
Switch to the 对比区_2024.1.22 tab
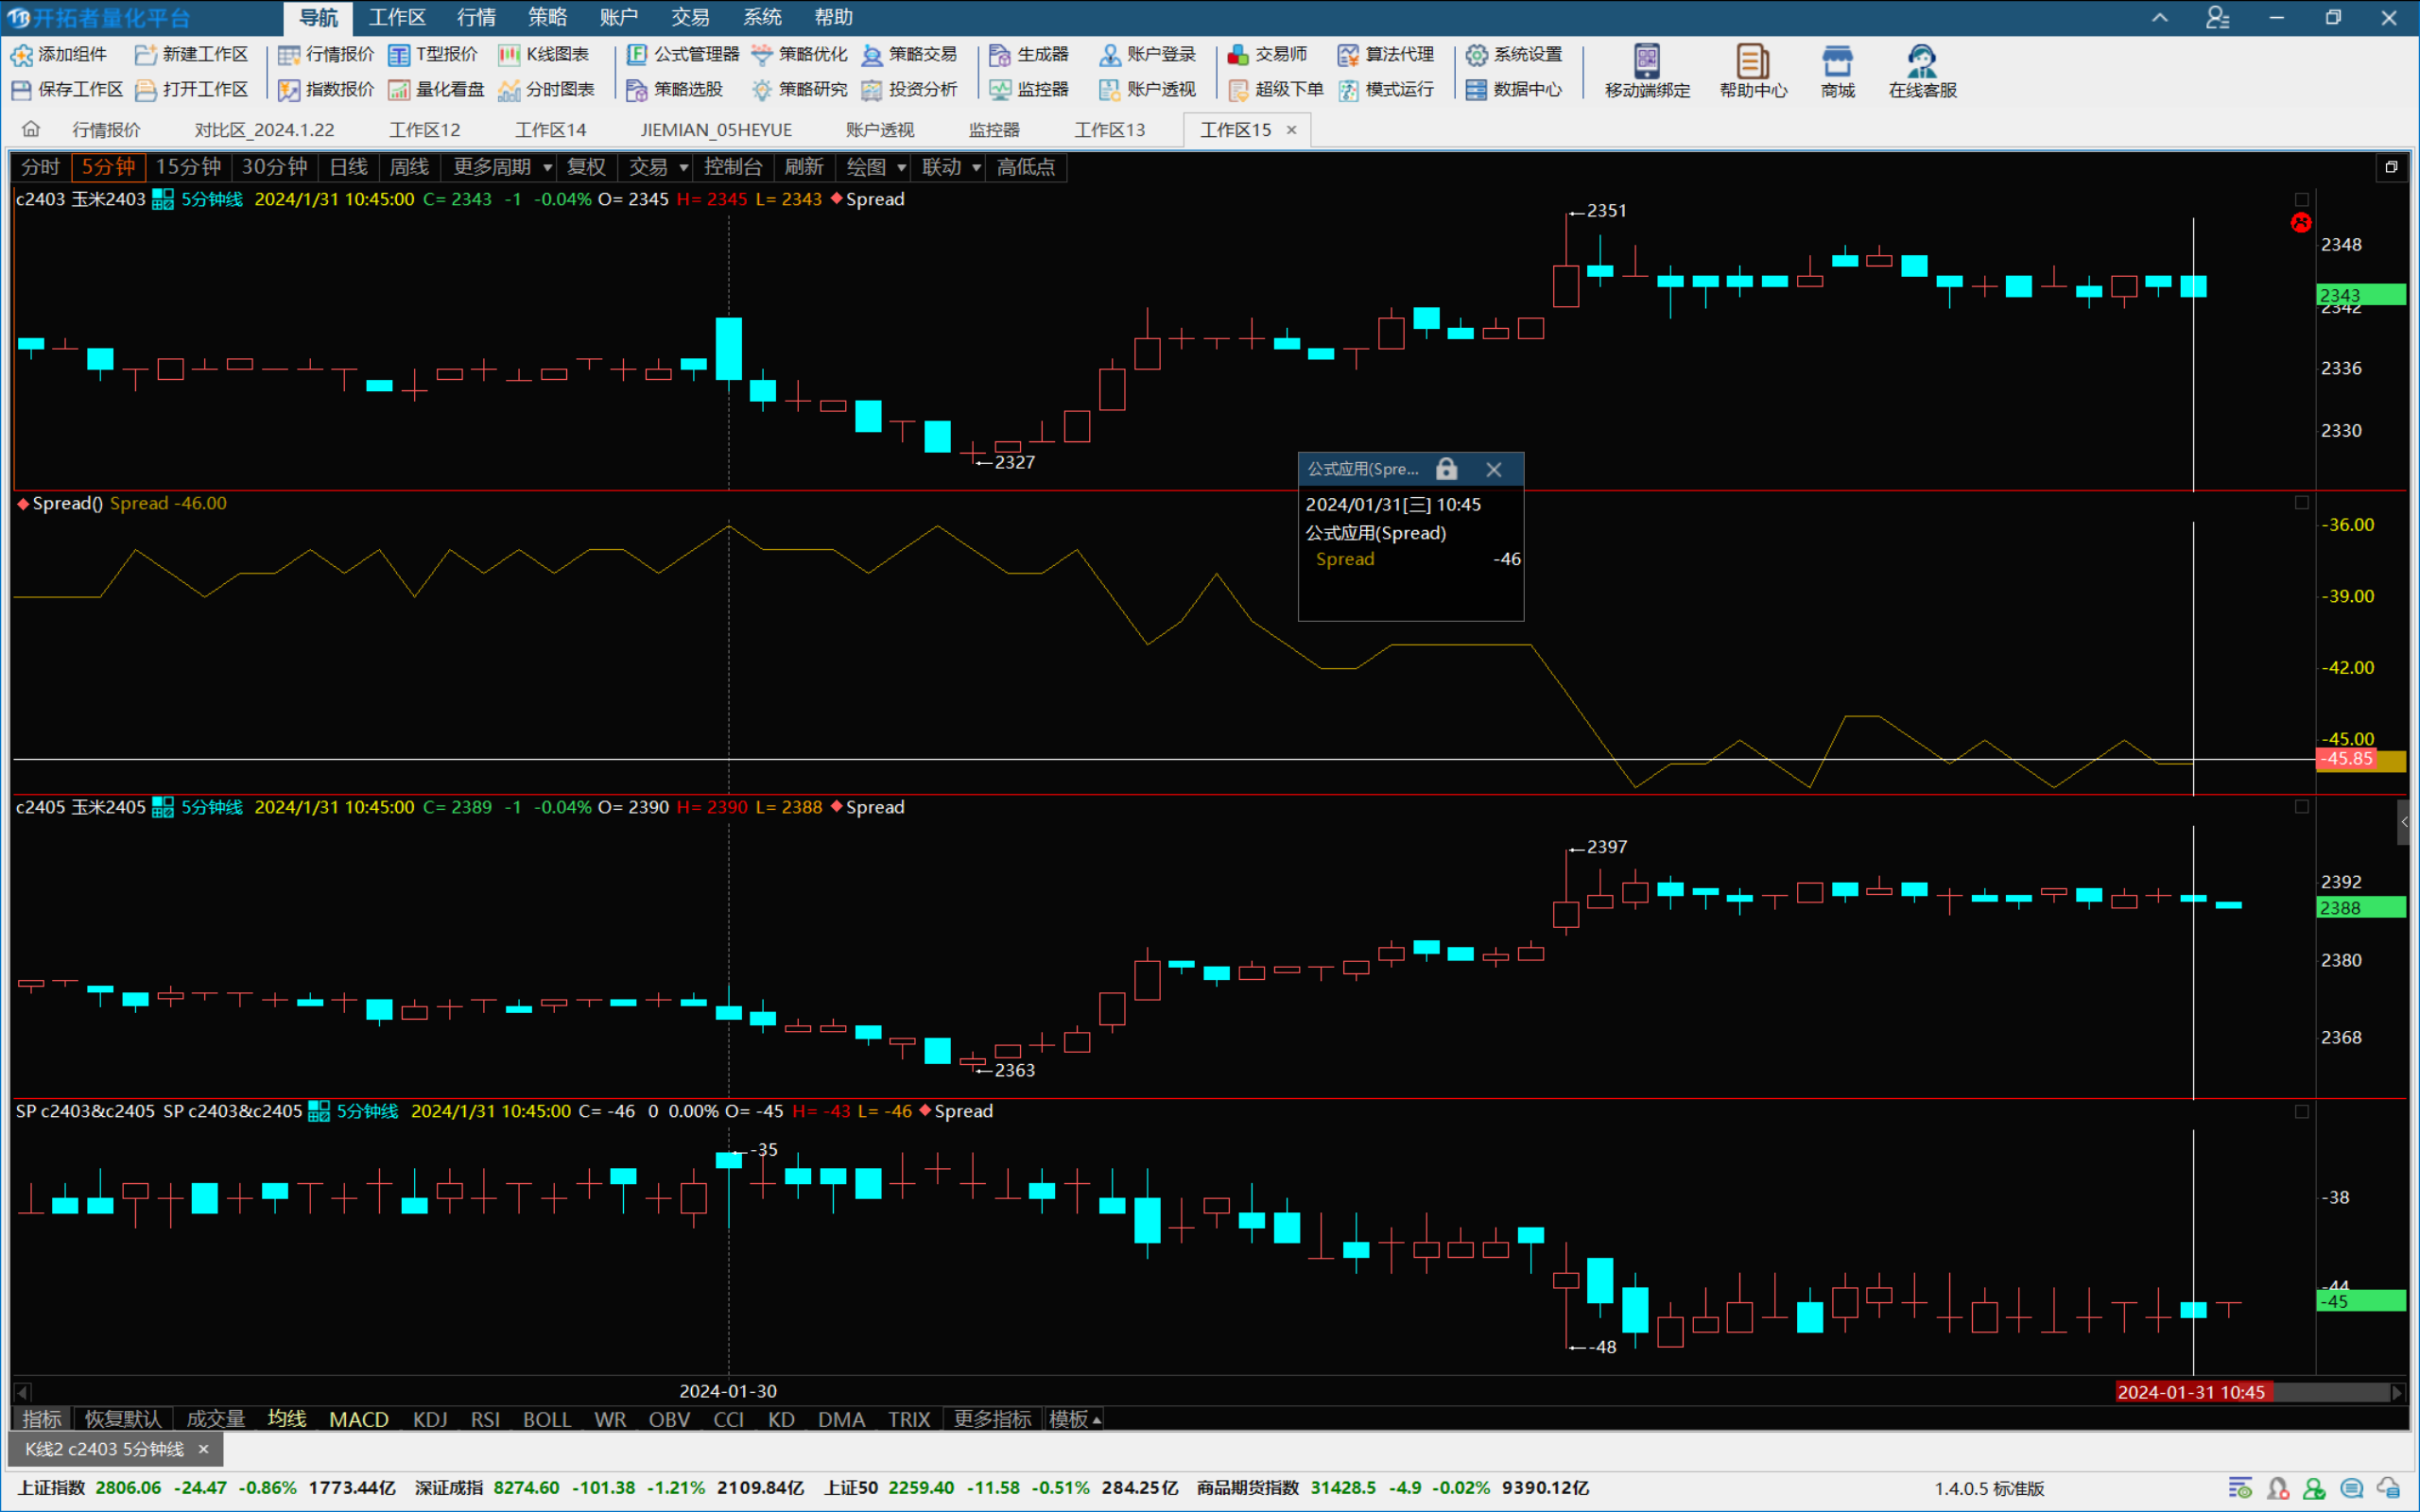tap(265, 130)
